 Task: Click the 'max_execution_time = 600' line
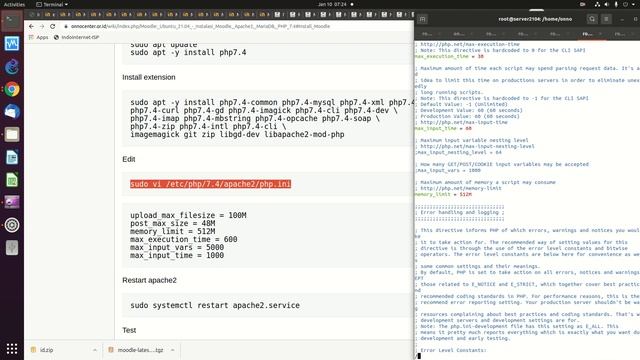coord(184,239)
